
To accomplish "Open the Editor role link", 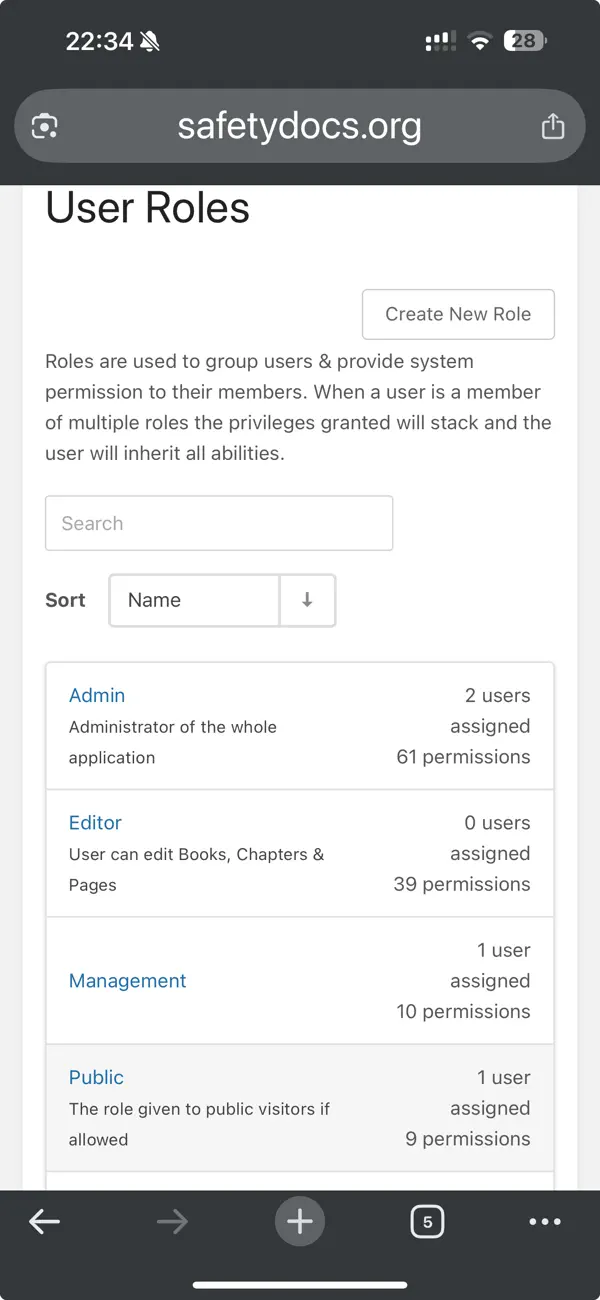I will click(x=95, y=822).
